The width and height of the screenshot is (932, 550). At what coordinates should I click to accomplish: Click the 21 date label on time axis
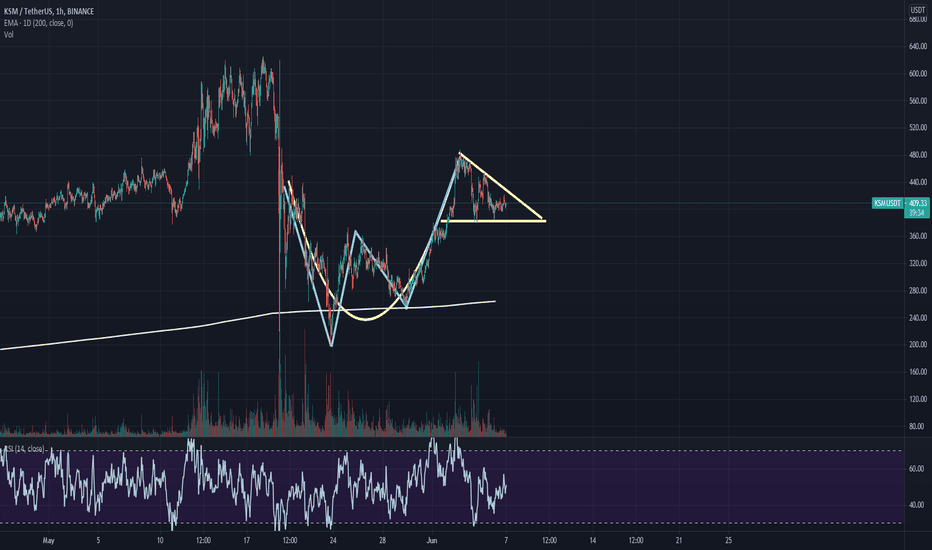point(679,541)
